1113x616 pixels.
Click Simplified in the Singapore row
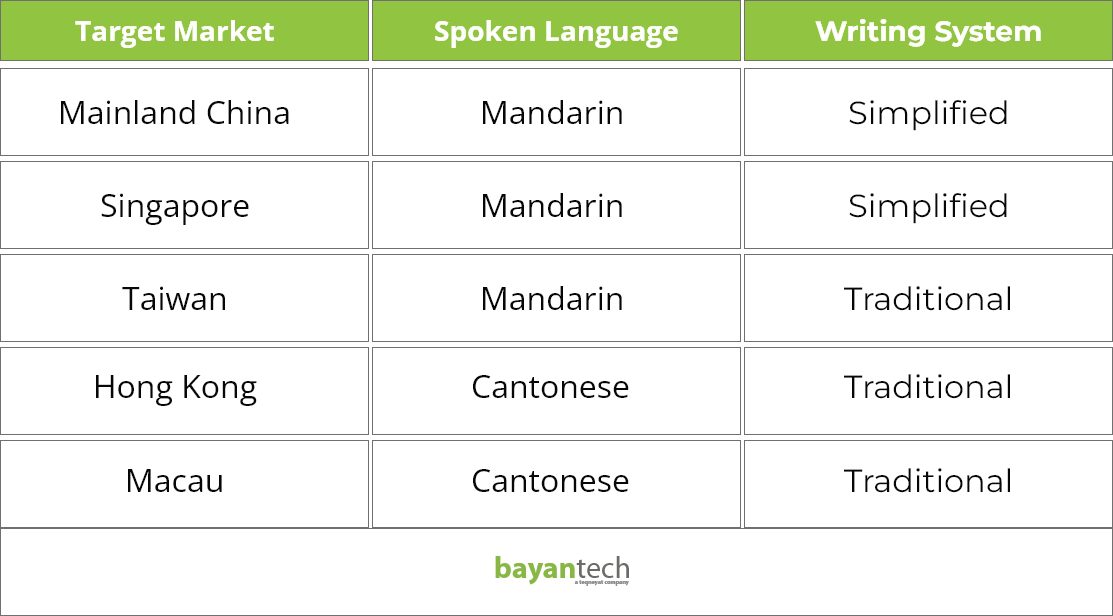click(928, 205)
